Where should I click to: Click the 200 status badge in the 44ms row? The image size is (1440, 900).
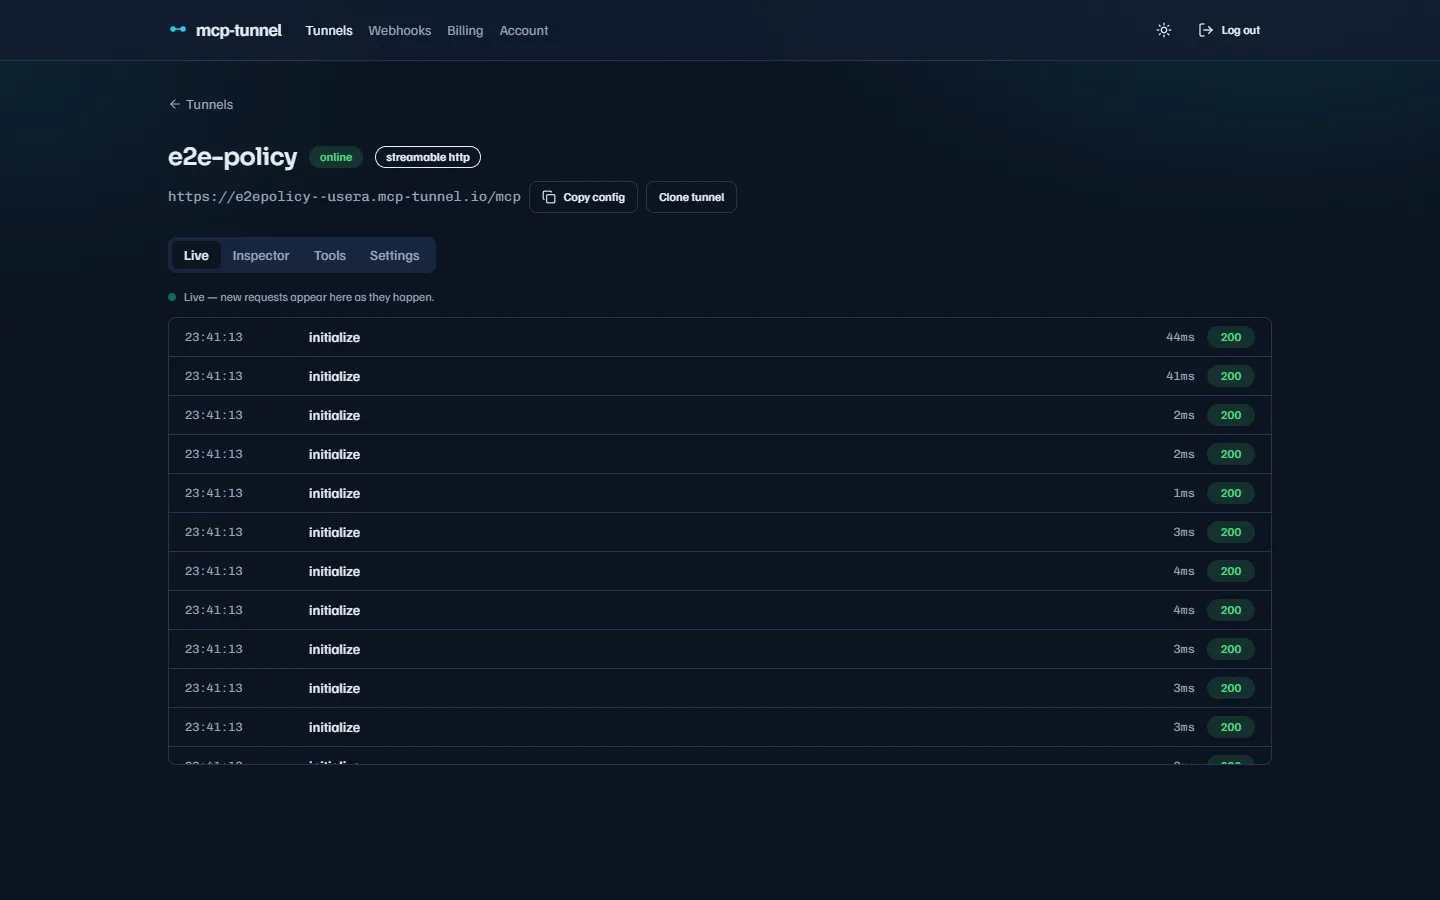click(x=1231, y=337)
